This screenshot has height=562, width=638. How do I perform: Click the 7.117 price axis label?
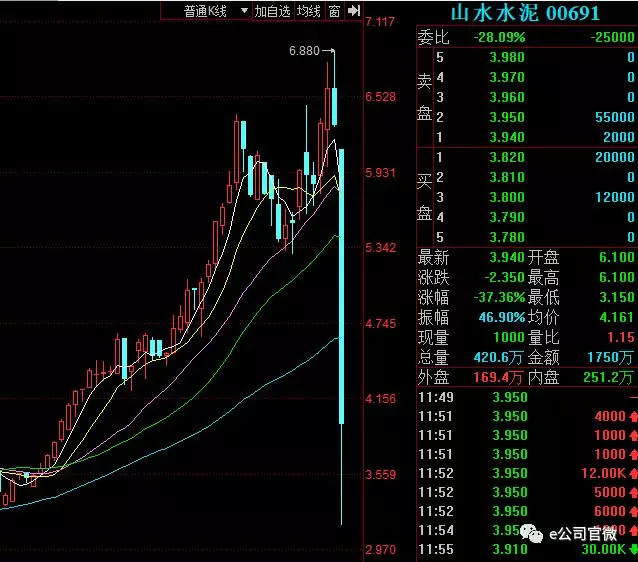click(381, 22)
